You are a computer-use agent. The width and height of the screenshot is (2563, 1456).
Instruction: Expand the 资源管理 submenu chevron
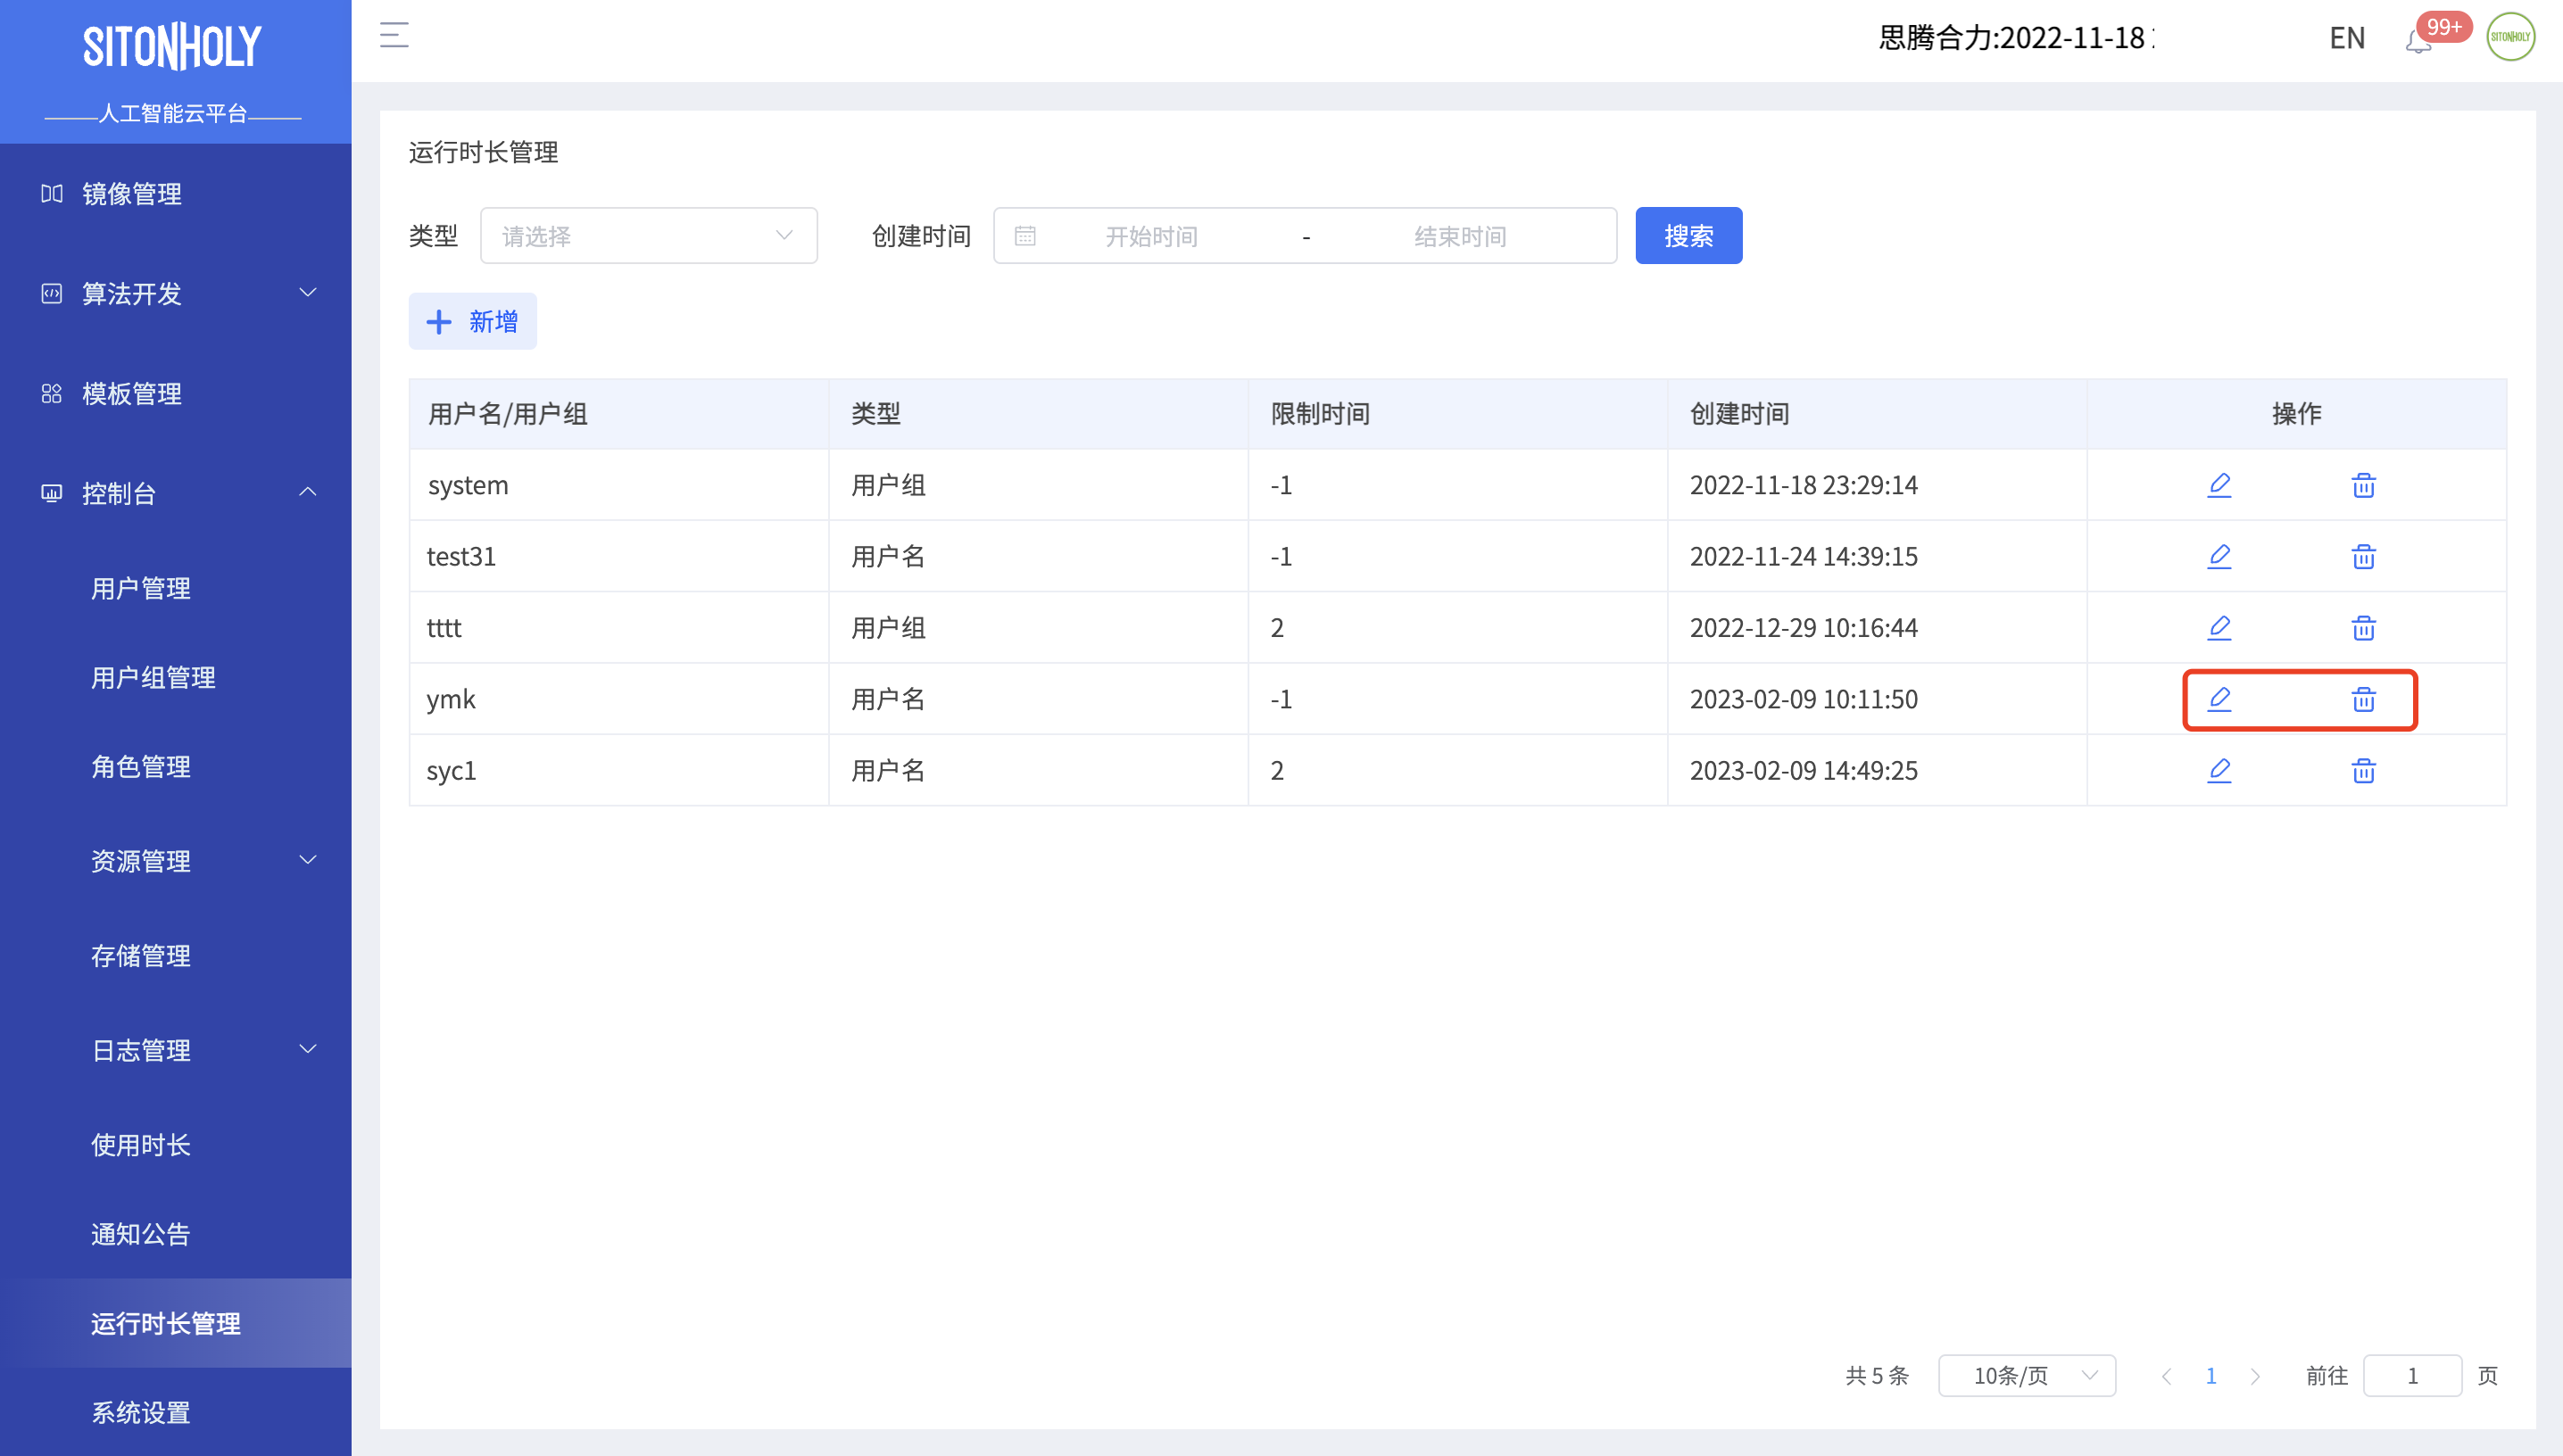[x=308, y=860]
